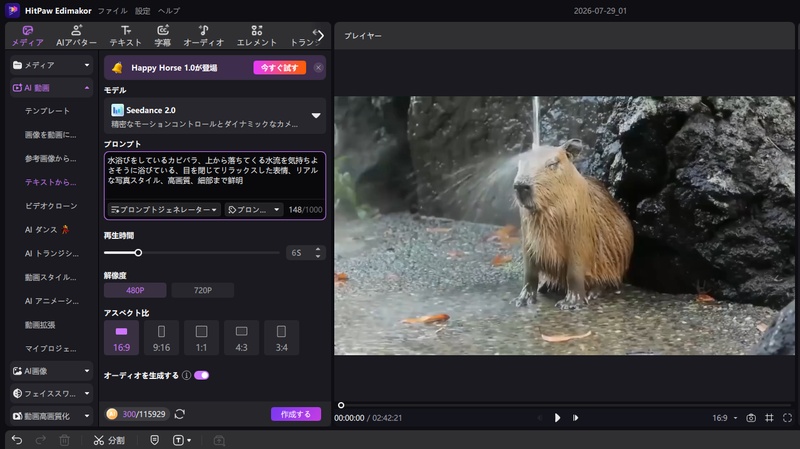This screenshot has width=800, height=449.
Task: Show more tabs with right chevron arrow
Action: [320, 36]
